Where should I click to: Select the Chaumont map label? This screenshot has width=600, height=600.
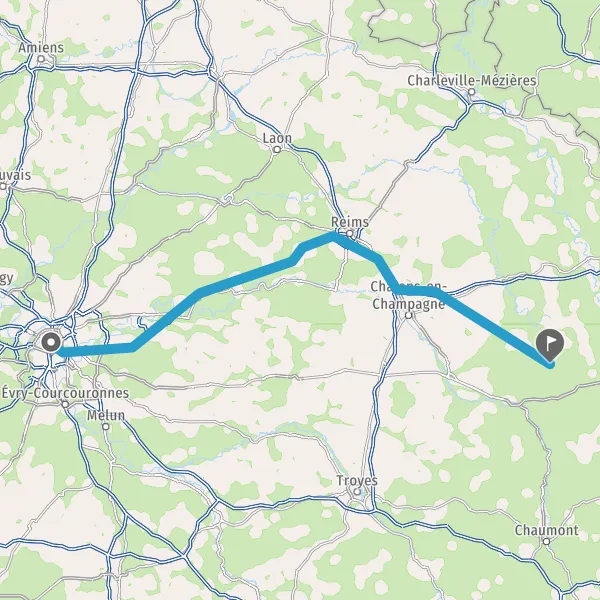(x=546, y=530)
